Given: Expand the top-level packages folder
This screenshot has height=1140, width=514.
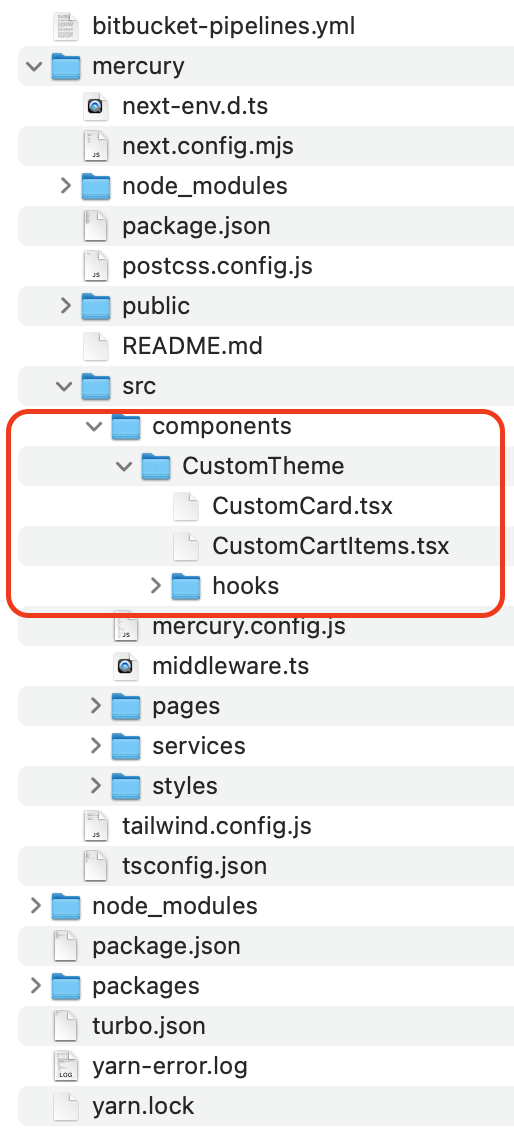Looking at the screenshot, I should pyautogui.click(x=35, y=985).
